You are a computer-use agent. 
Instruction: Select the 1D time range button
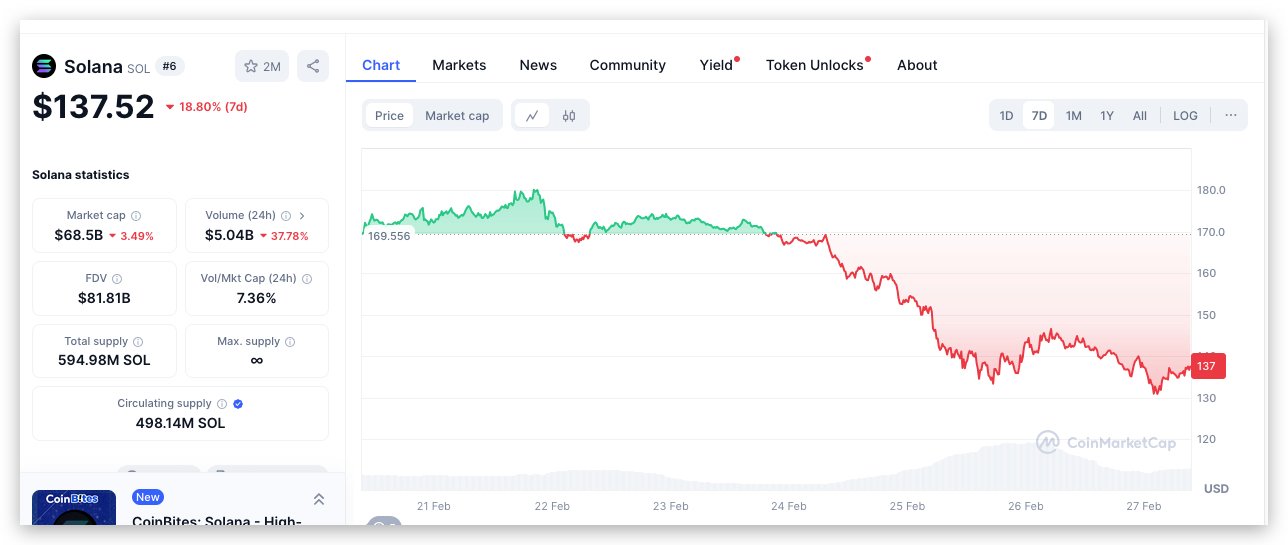tap(1006, 115)
